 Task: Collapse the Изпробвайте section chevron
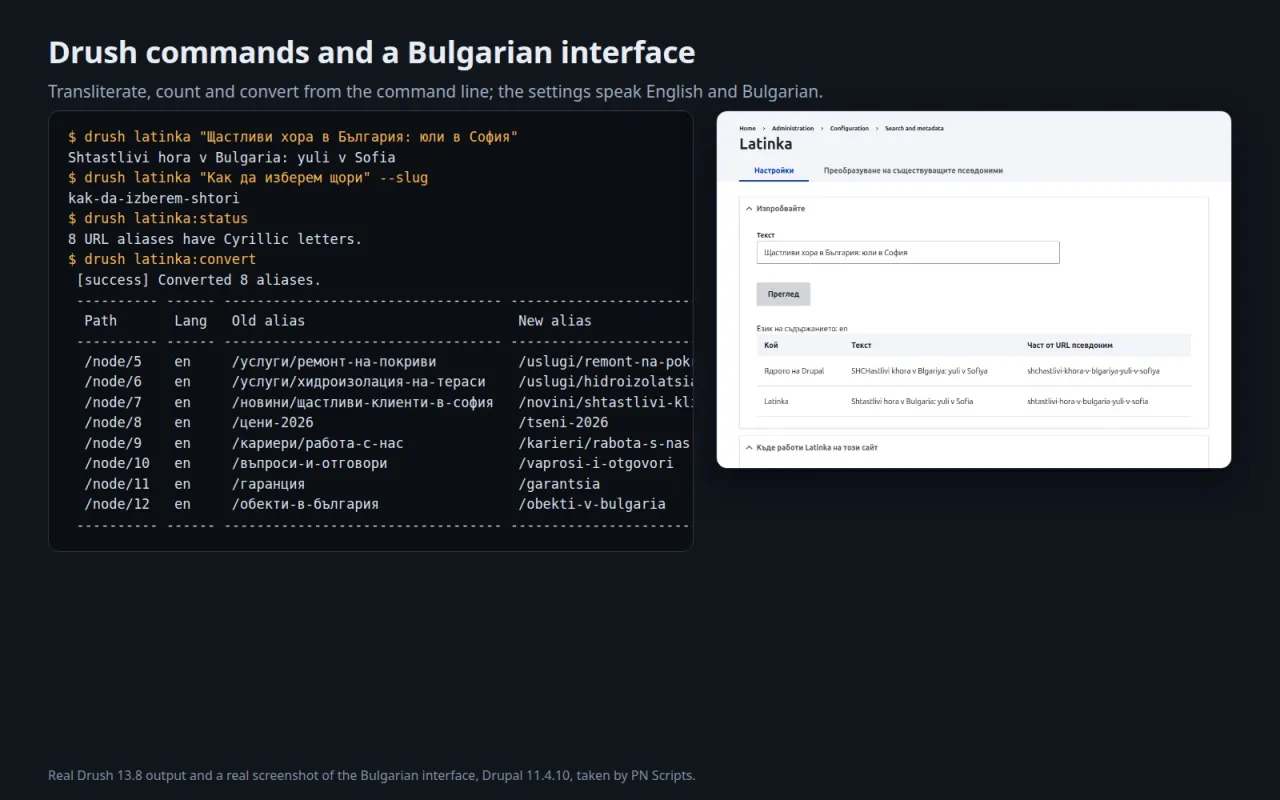(x=749, y=209)
